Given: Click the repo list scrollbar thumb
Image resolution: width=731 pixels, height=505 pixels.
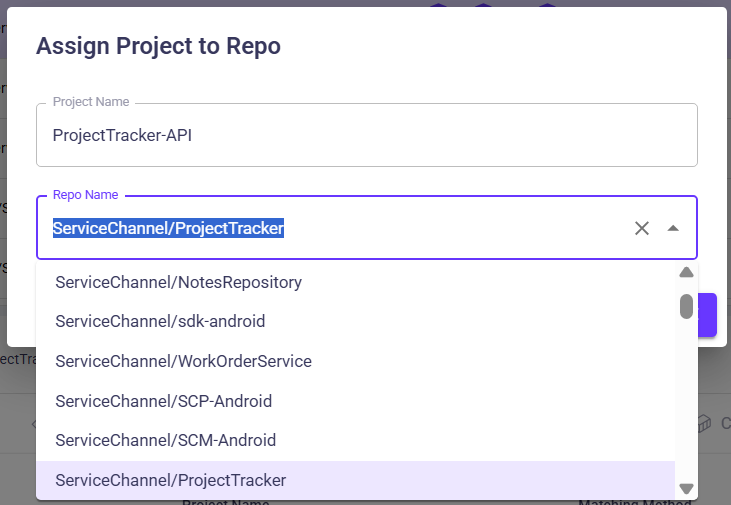Looking at the screenshot, I should click(686, 306).
